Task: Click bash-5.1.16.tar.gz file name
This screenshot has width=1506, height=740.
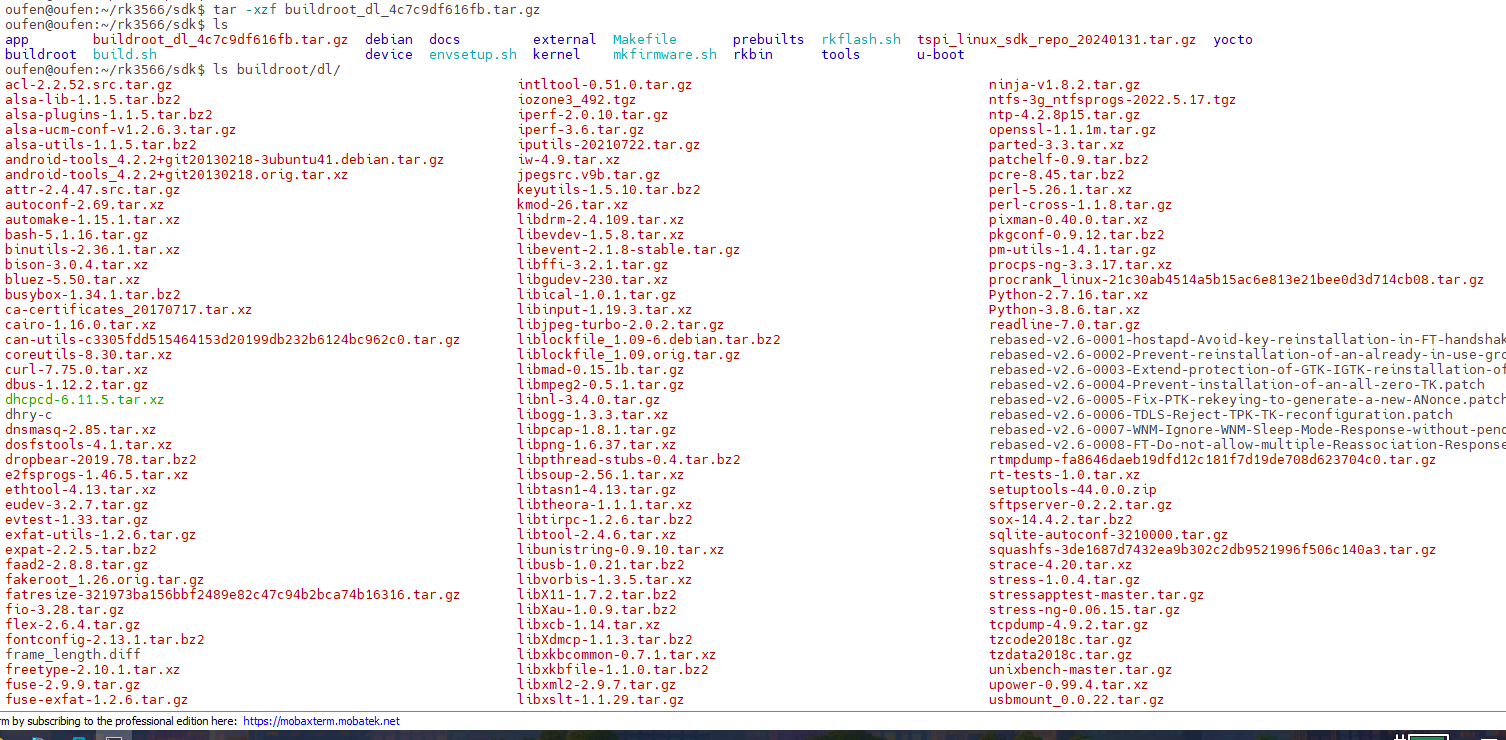Action: point(77,235)
